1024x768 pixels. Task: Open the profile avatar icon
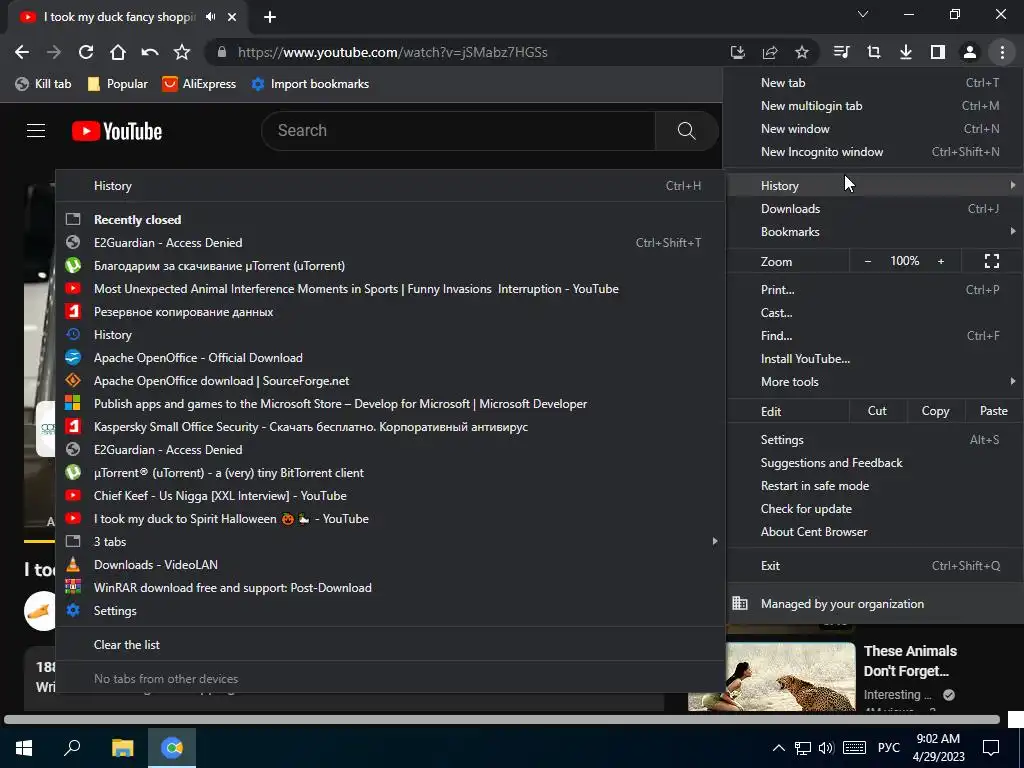[970, 52]
